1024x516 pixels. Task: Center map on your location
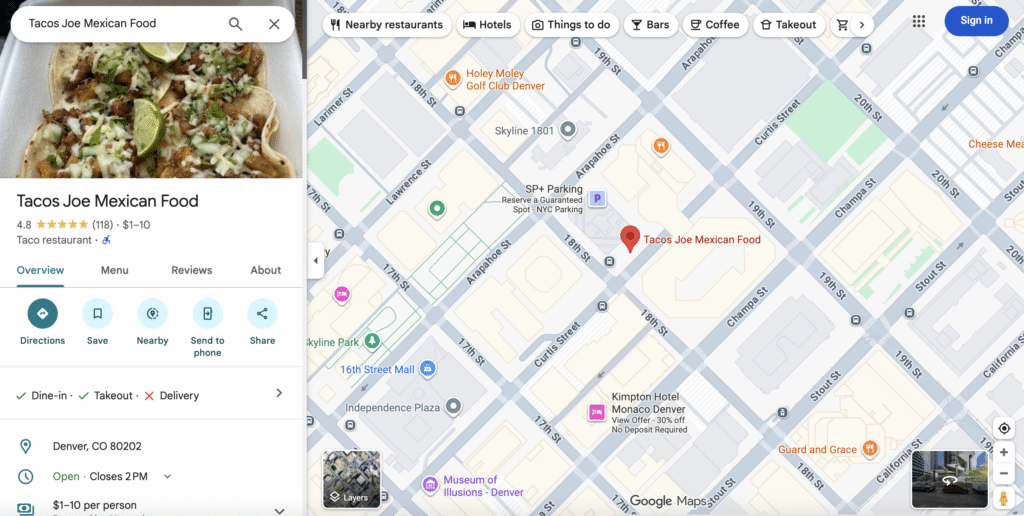pos(1004,428)
